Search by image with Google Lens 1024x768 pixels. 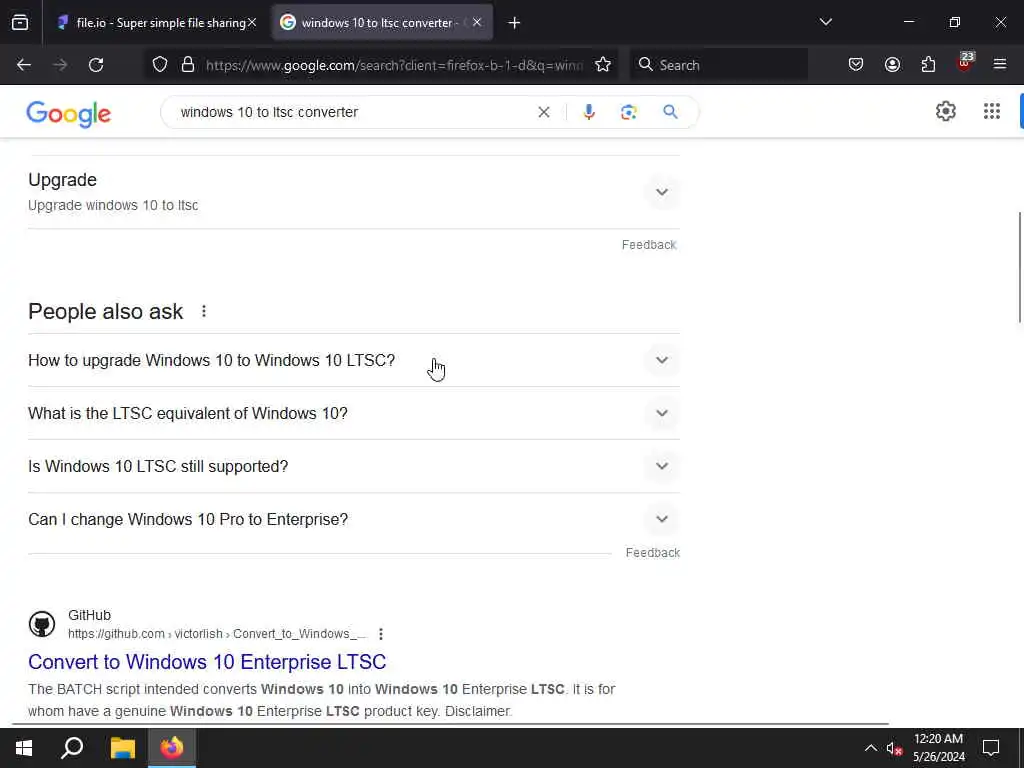[x=628, y=112]
